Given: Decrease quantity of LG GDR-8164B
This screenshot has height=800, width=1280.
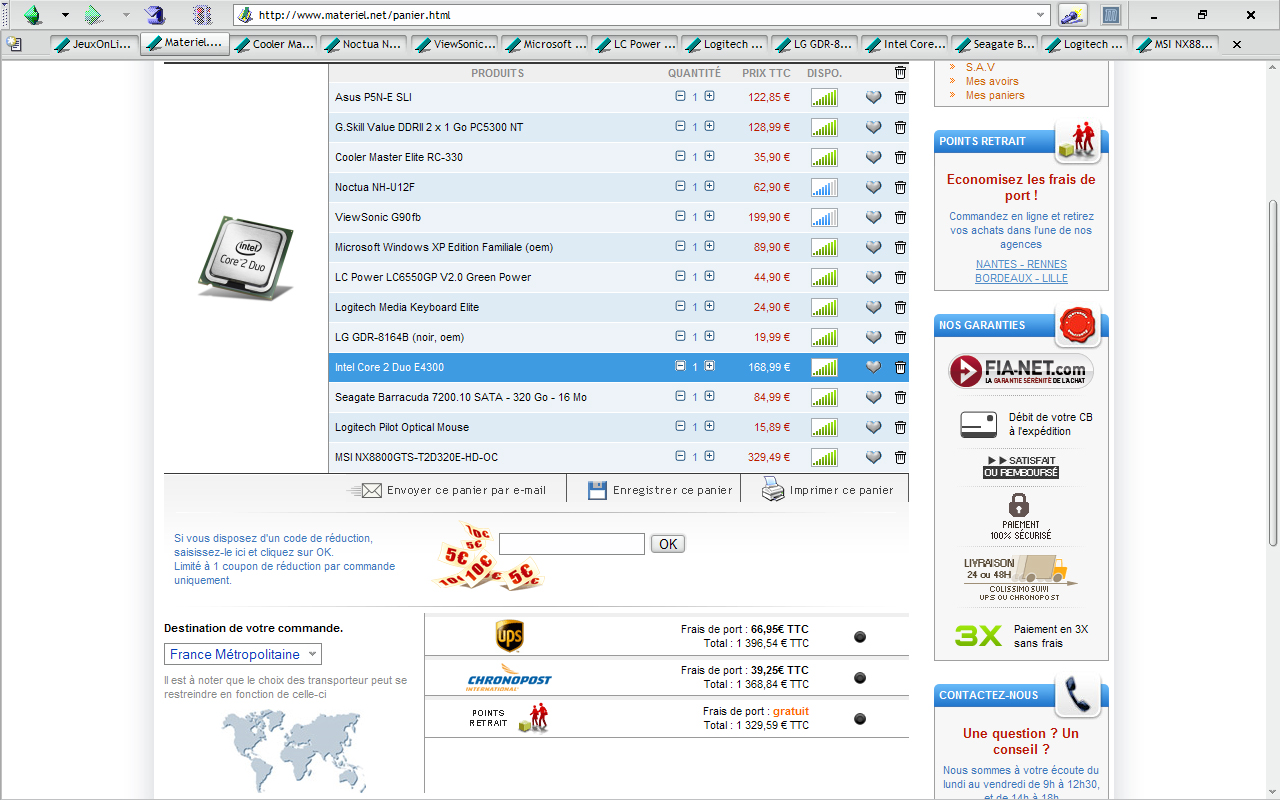Looking at the screenshot, I should 680,336.
